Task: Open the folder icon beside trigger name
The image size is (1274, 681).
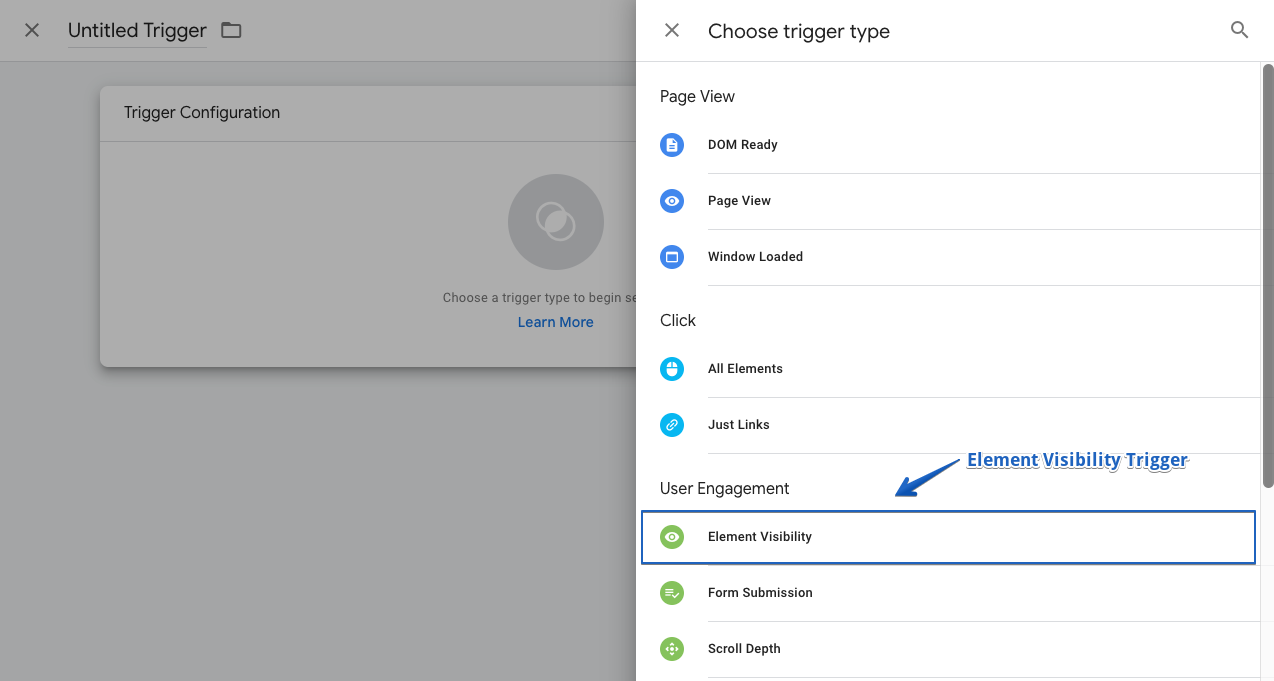Action: pyautogui.click(x=231, y=30)
